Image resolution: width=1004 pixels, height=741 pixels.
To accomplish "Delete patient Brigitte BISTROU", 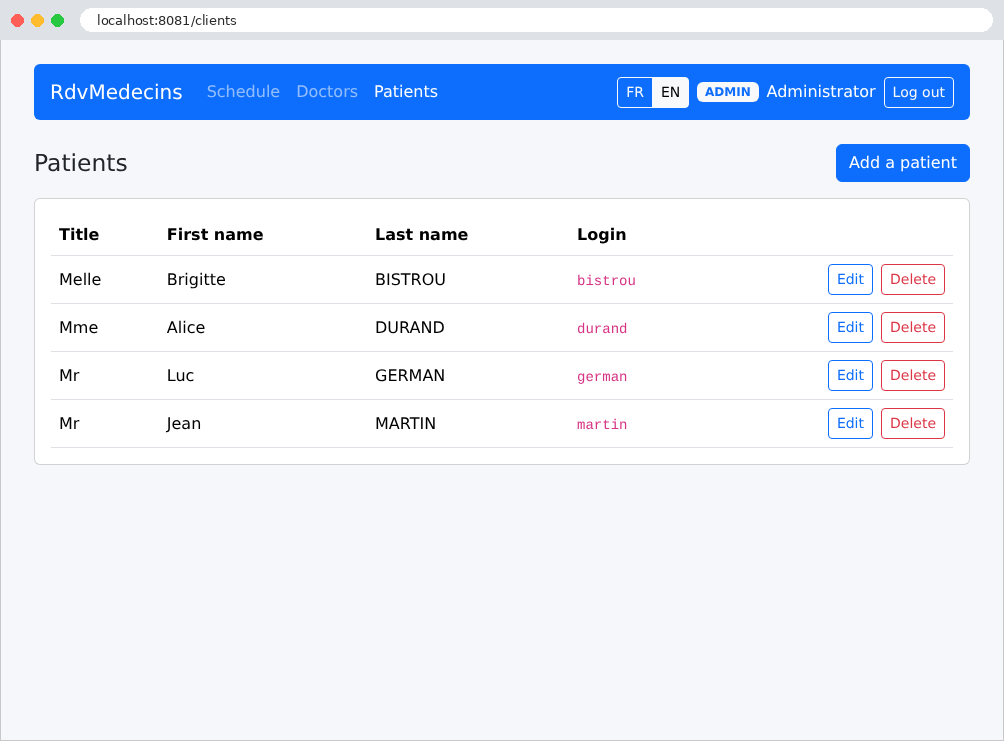I will pos(913,279).
